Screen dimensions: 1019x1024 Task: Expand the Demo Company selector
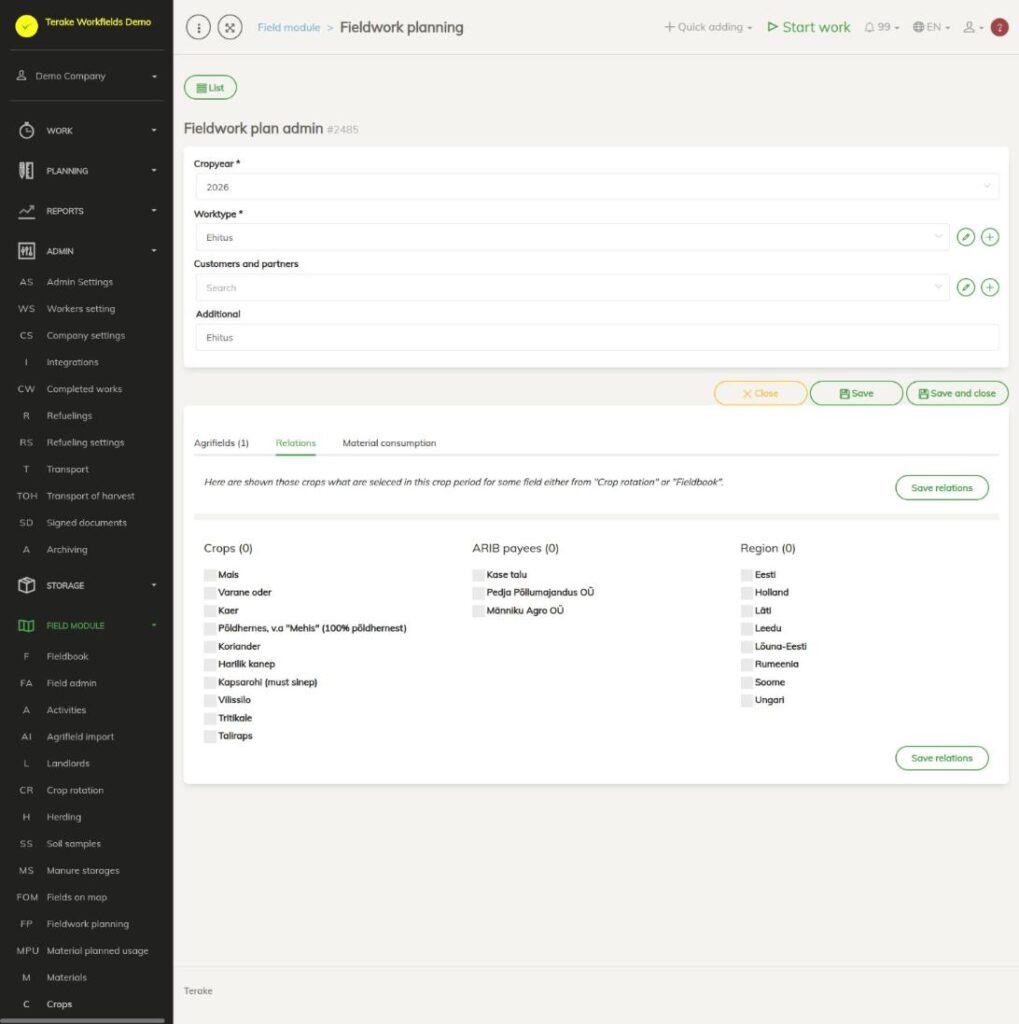86,76
